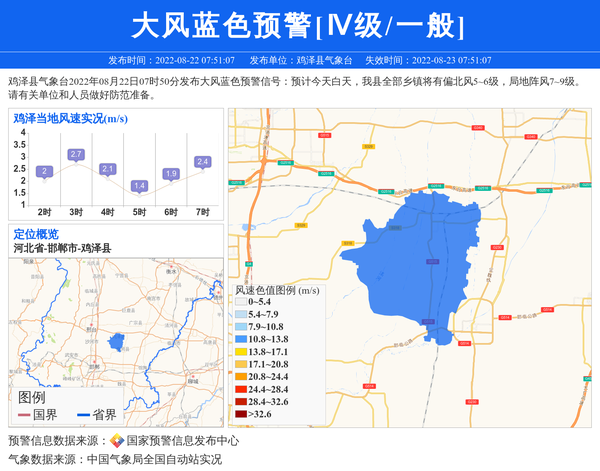Click the red 国界 legend line
600x471 pixels.
click(23, 415)
